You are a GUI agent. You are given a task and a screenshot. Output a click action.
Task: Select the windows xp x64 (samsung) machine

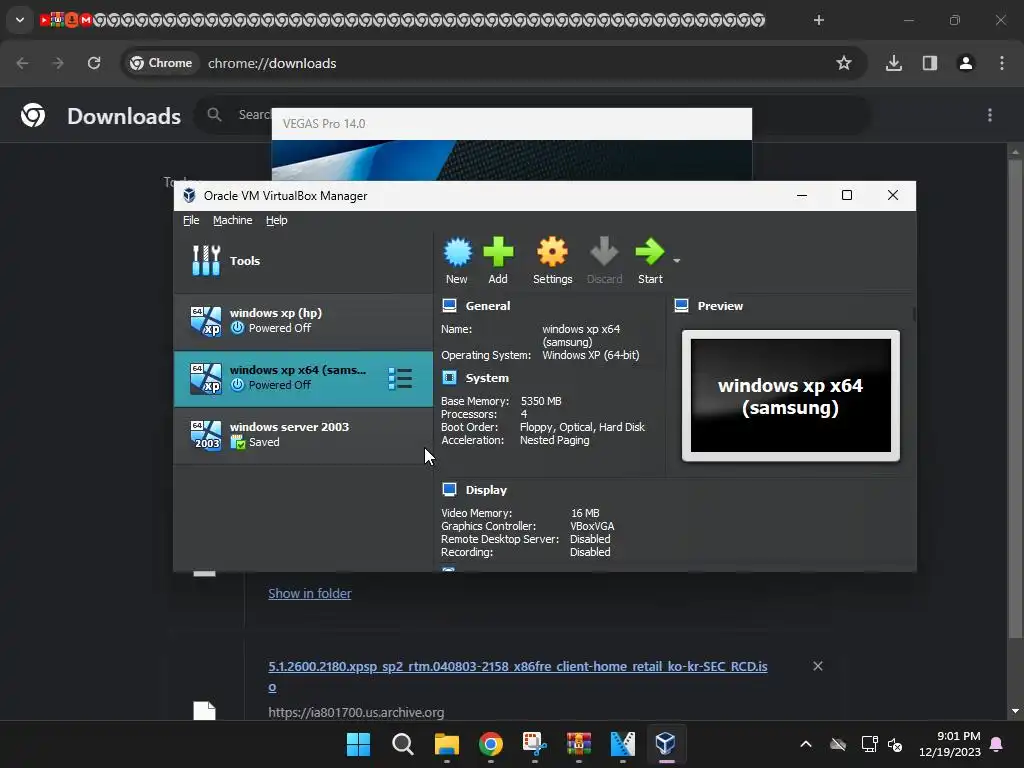click(x=303, y=378)
